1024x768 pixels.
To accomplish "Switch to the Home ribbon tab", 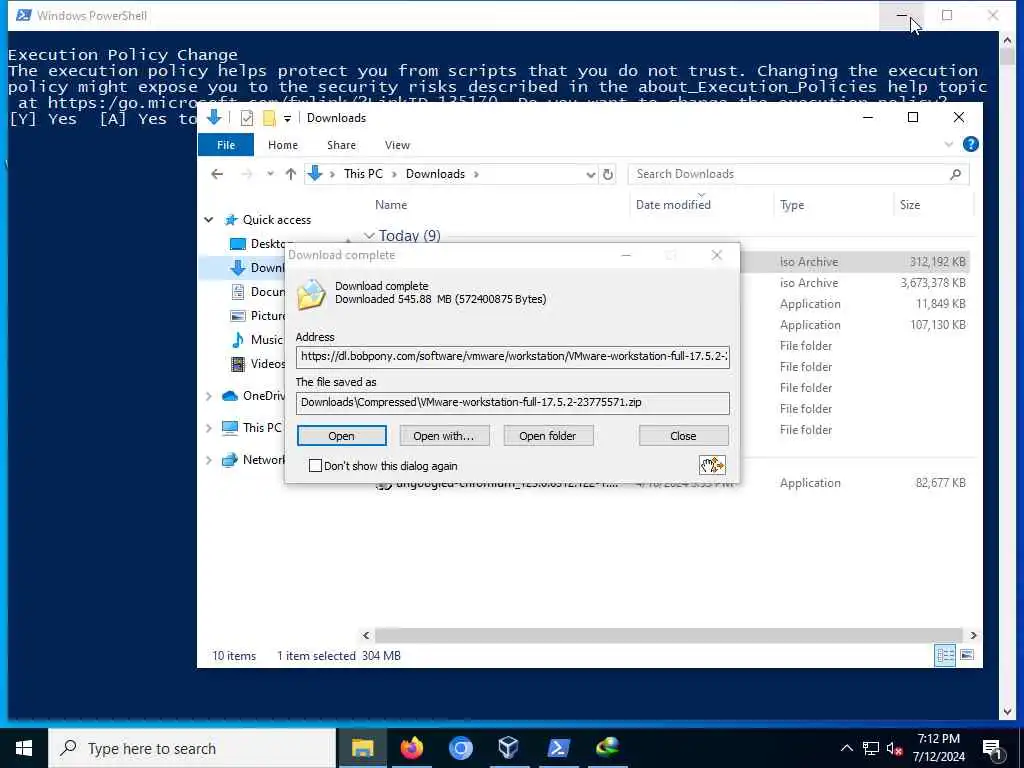I will coord(283,145).
